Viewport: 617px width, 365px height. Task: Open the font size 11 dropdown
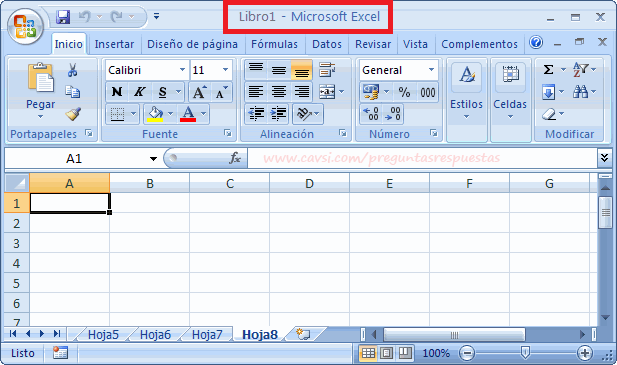[225, 70]
